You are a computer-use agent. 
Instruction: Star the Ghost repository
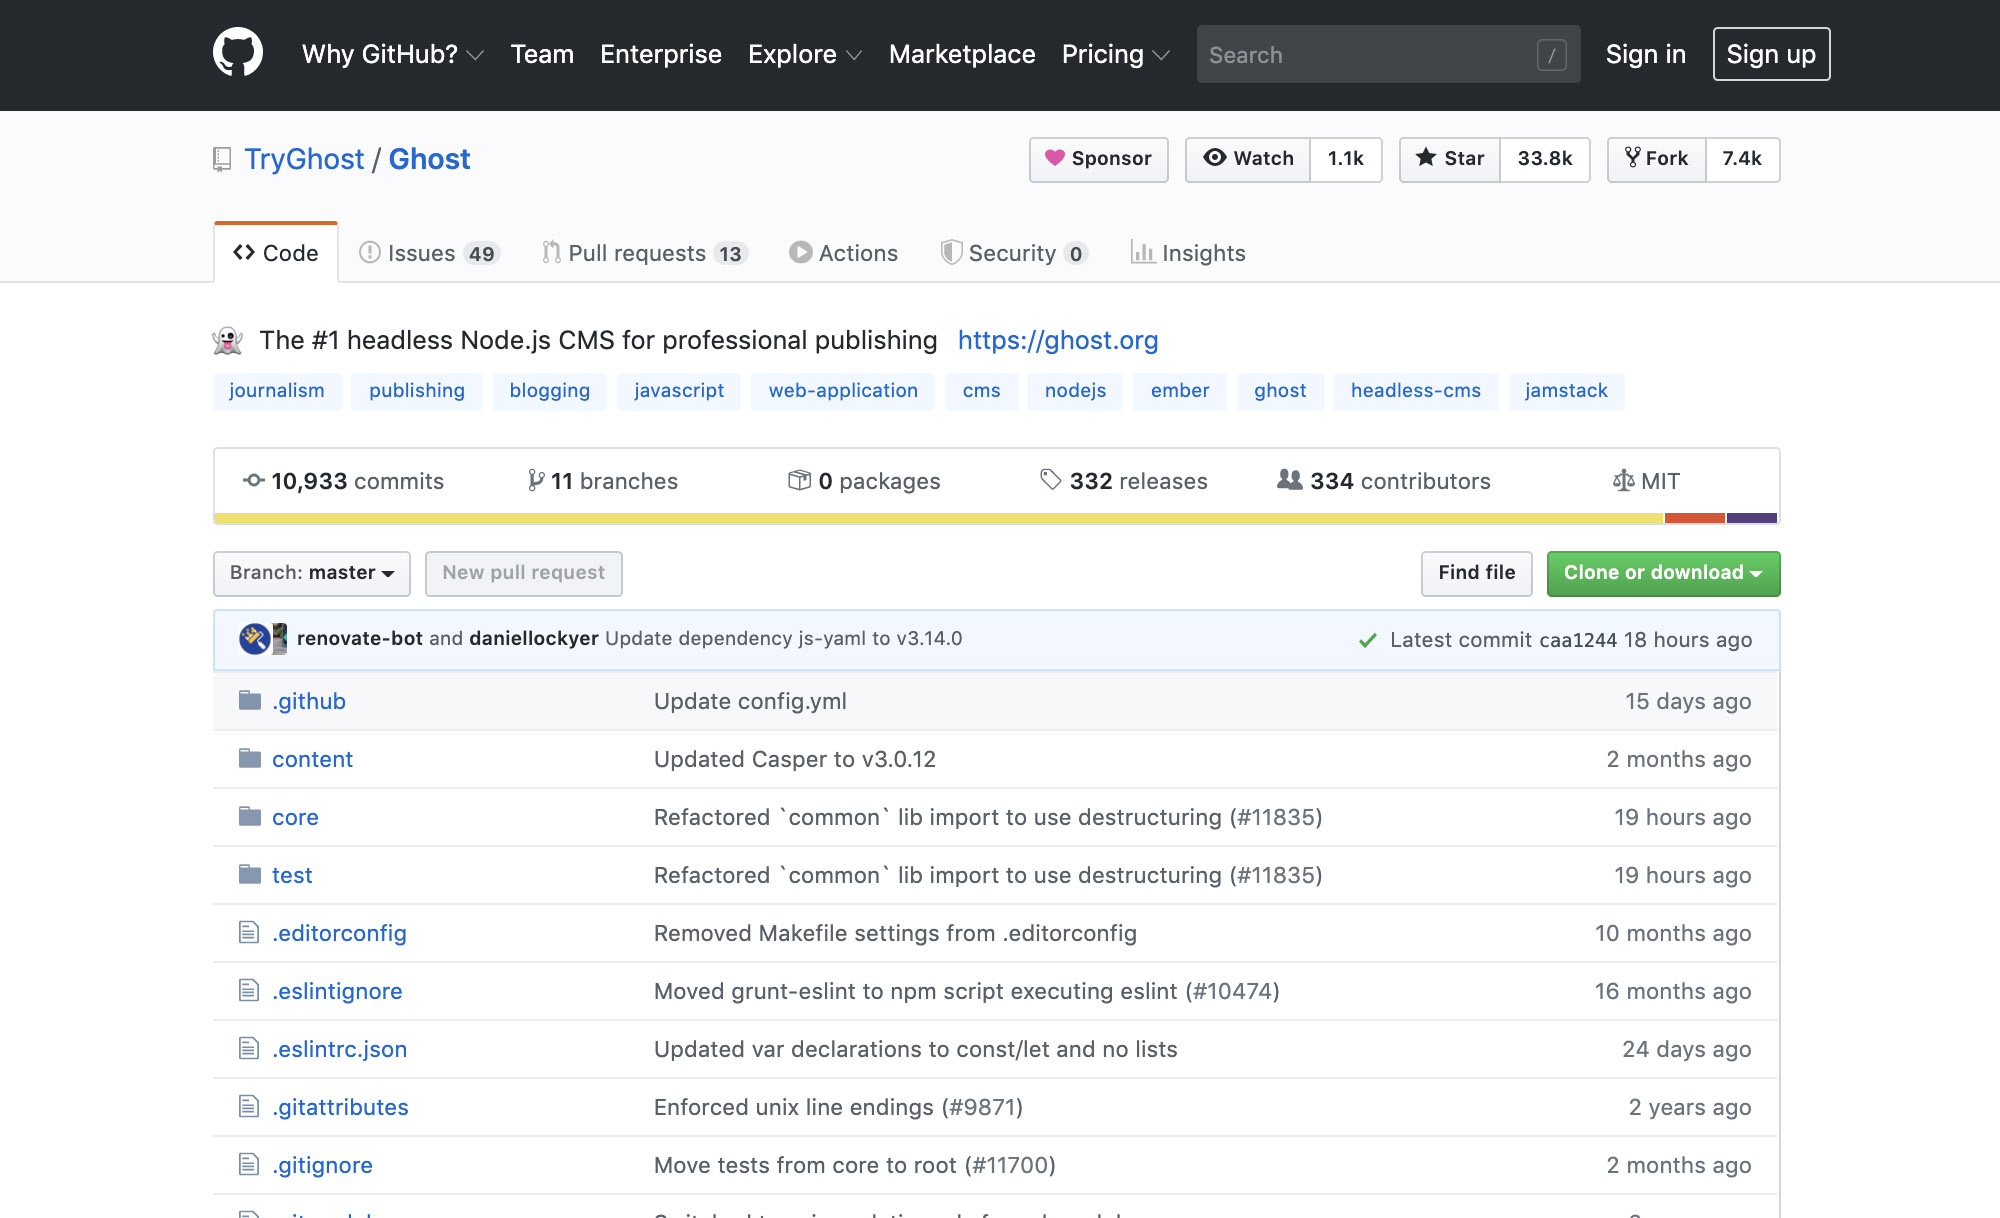1450,159
